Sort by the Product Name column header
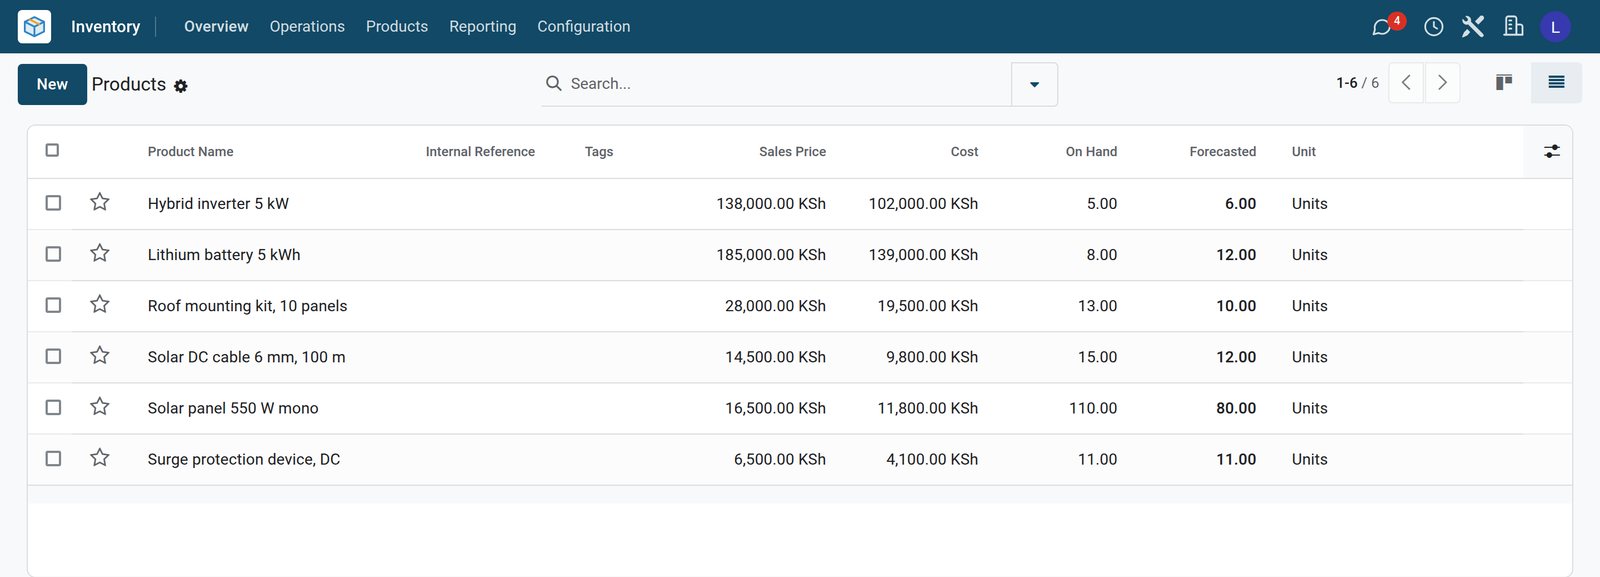The width and height of the screenshot is (1600, 577). (191, 152)
